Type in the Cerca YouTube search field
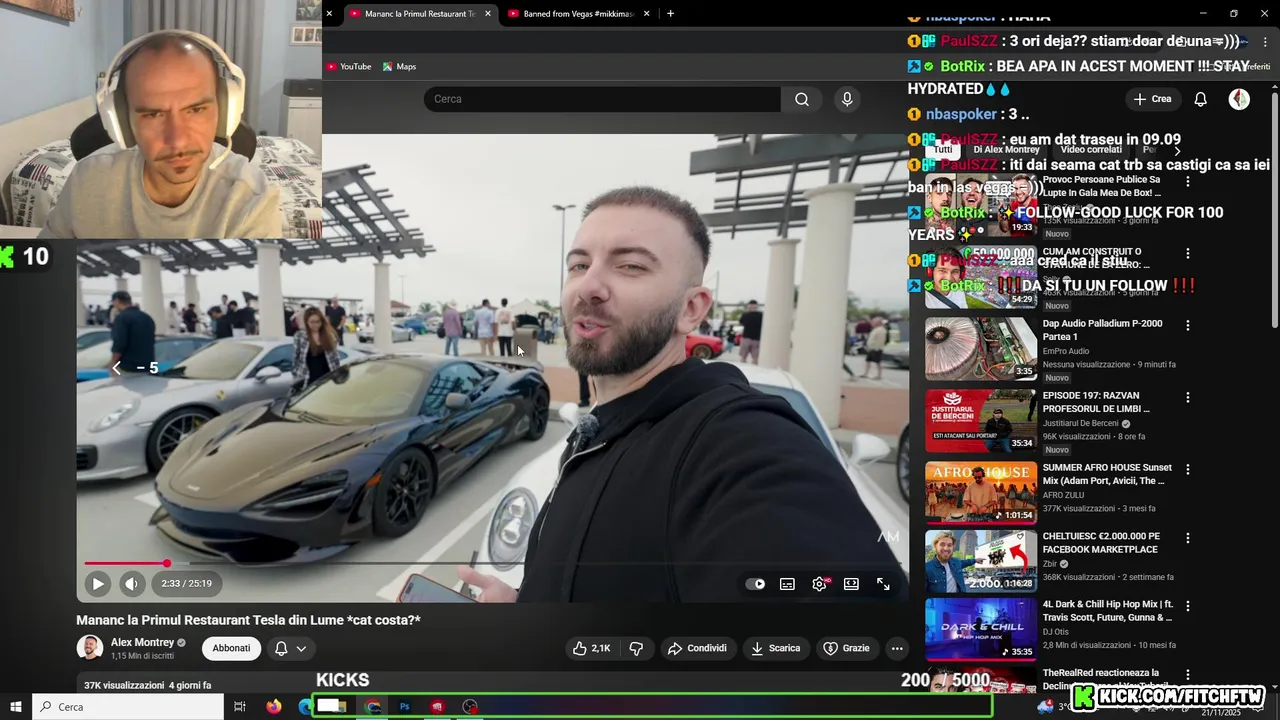Screen dimensions: 1280x720 pos(602,99)
